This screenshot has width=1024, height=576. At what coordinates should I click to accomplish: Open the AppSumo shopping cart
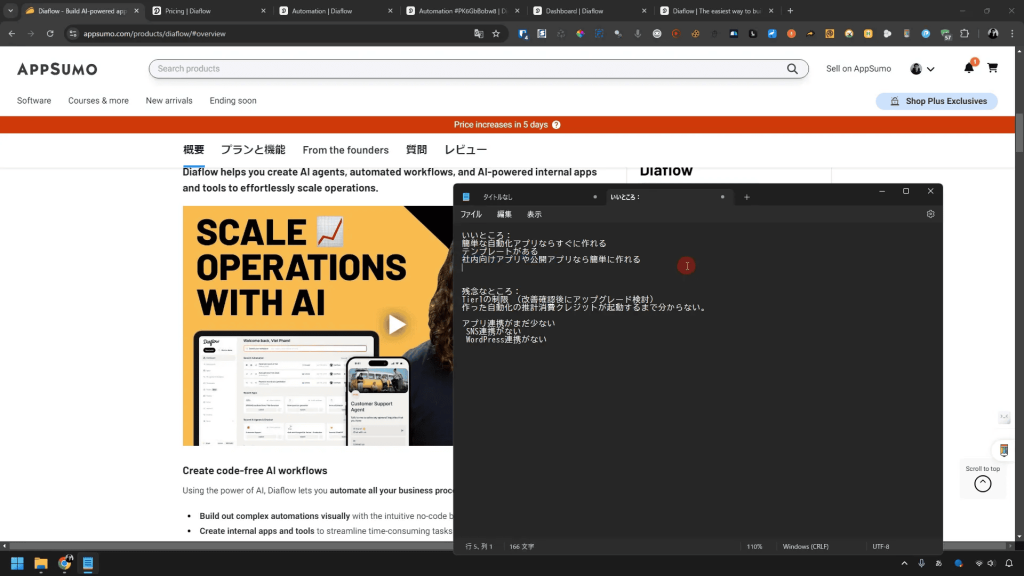tap(993, 68)
